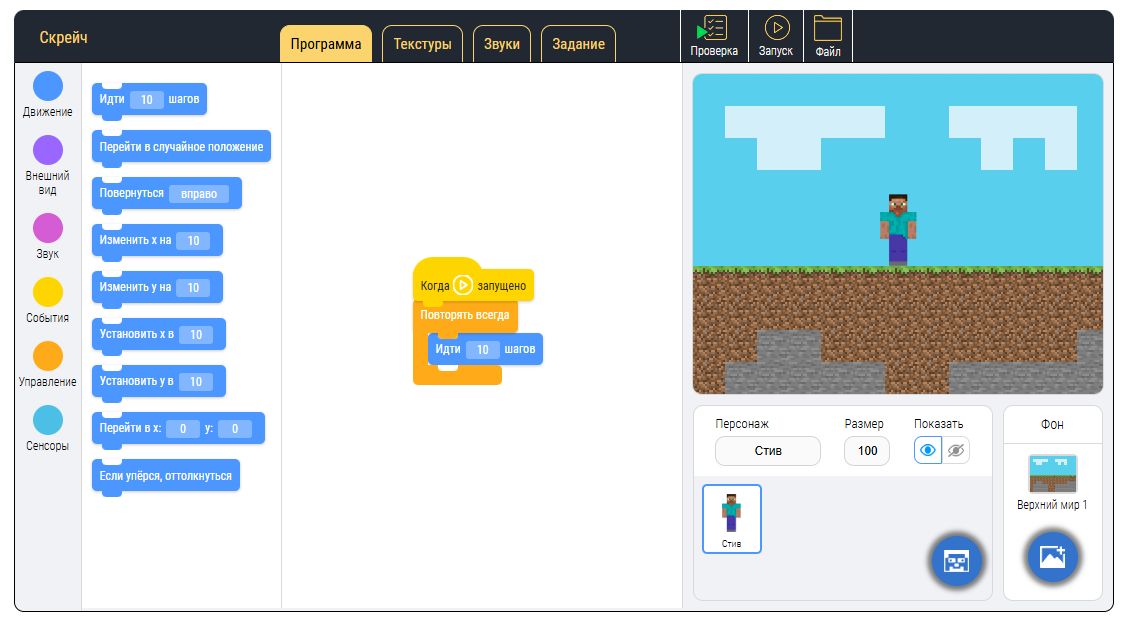Show Стив using the eye toggle
Viewport: 1126px width, 620px height.
coord(927,451)
